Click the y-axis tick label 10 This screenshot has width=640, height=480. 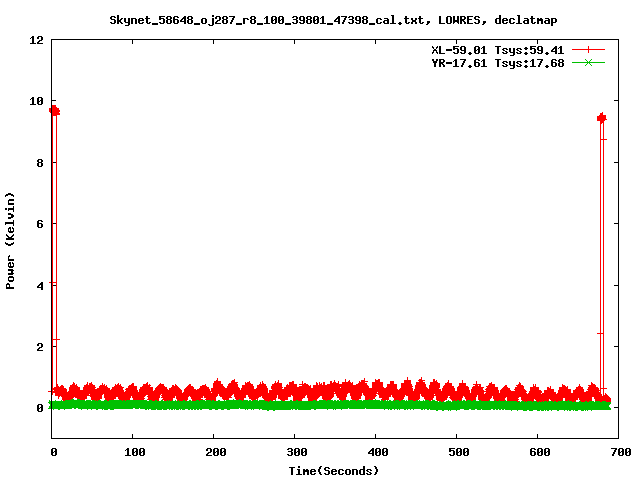click(x=36, y=101)
